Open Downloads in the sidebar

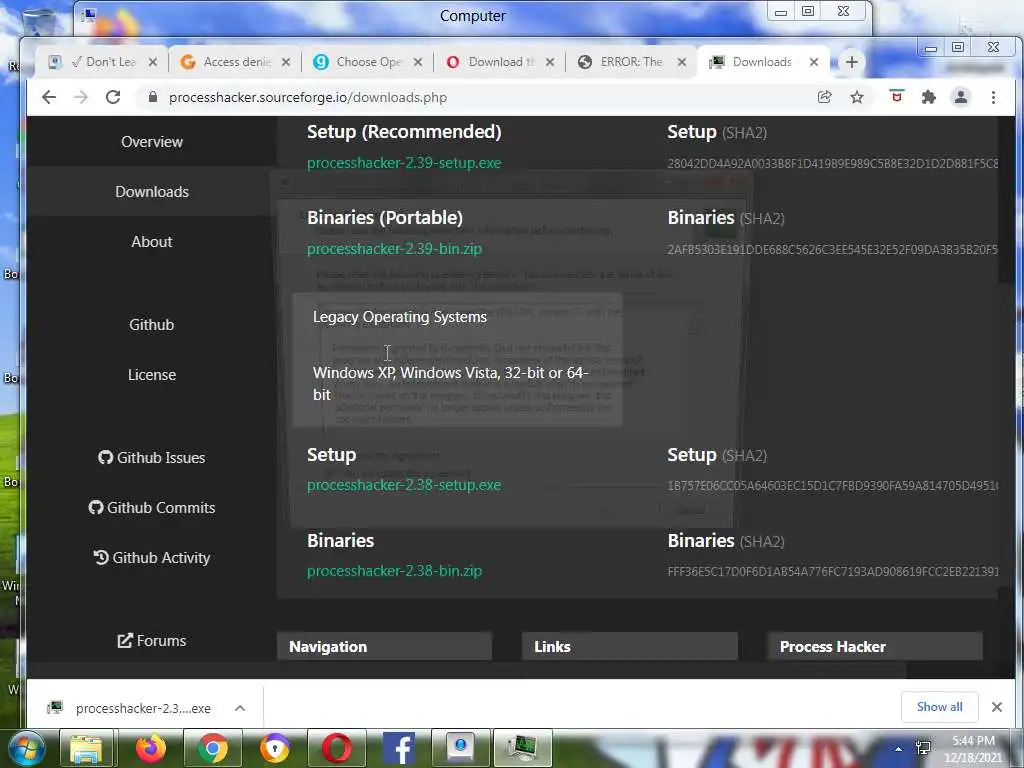coord(152,191)
